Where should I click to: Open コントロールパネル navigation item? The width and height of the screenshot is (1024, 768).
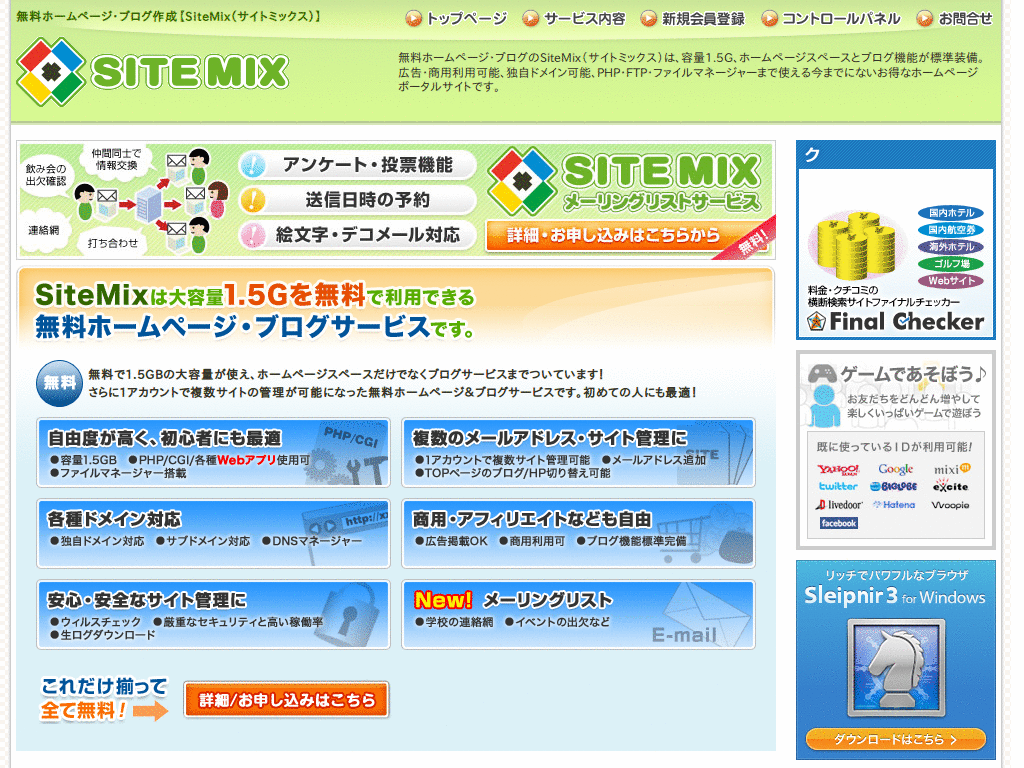click(x=831, y=19)
